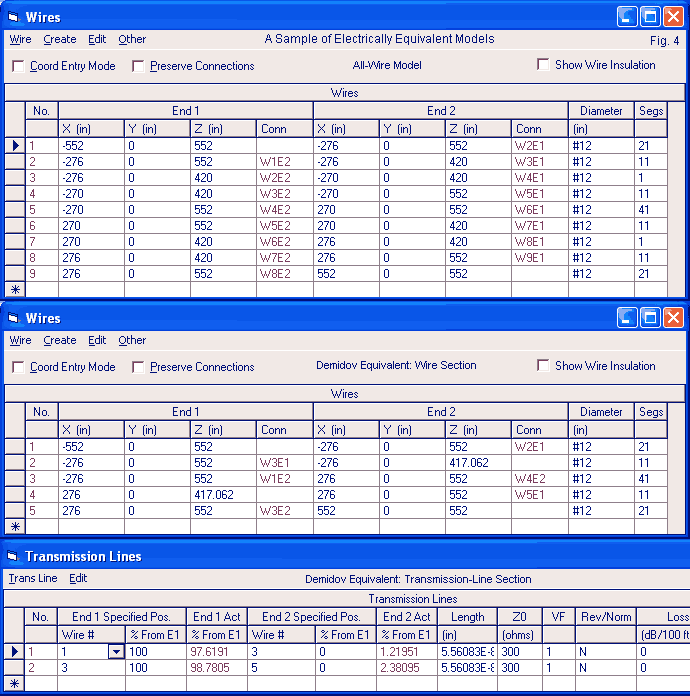690x696 pixels.
Task: Maximize the top Wires window
Action: 649,16
